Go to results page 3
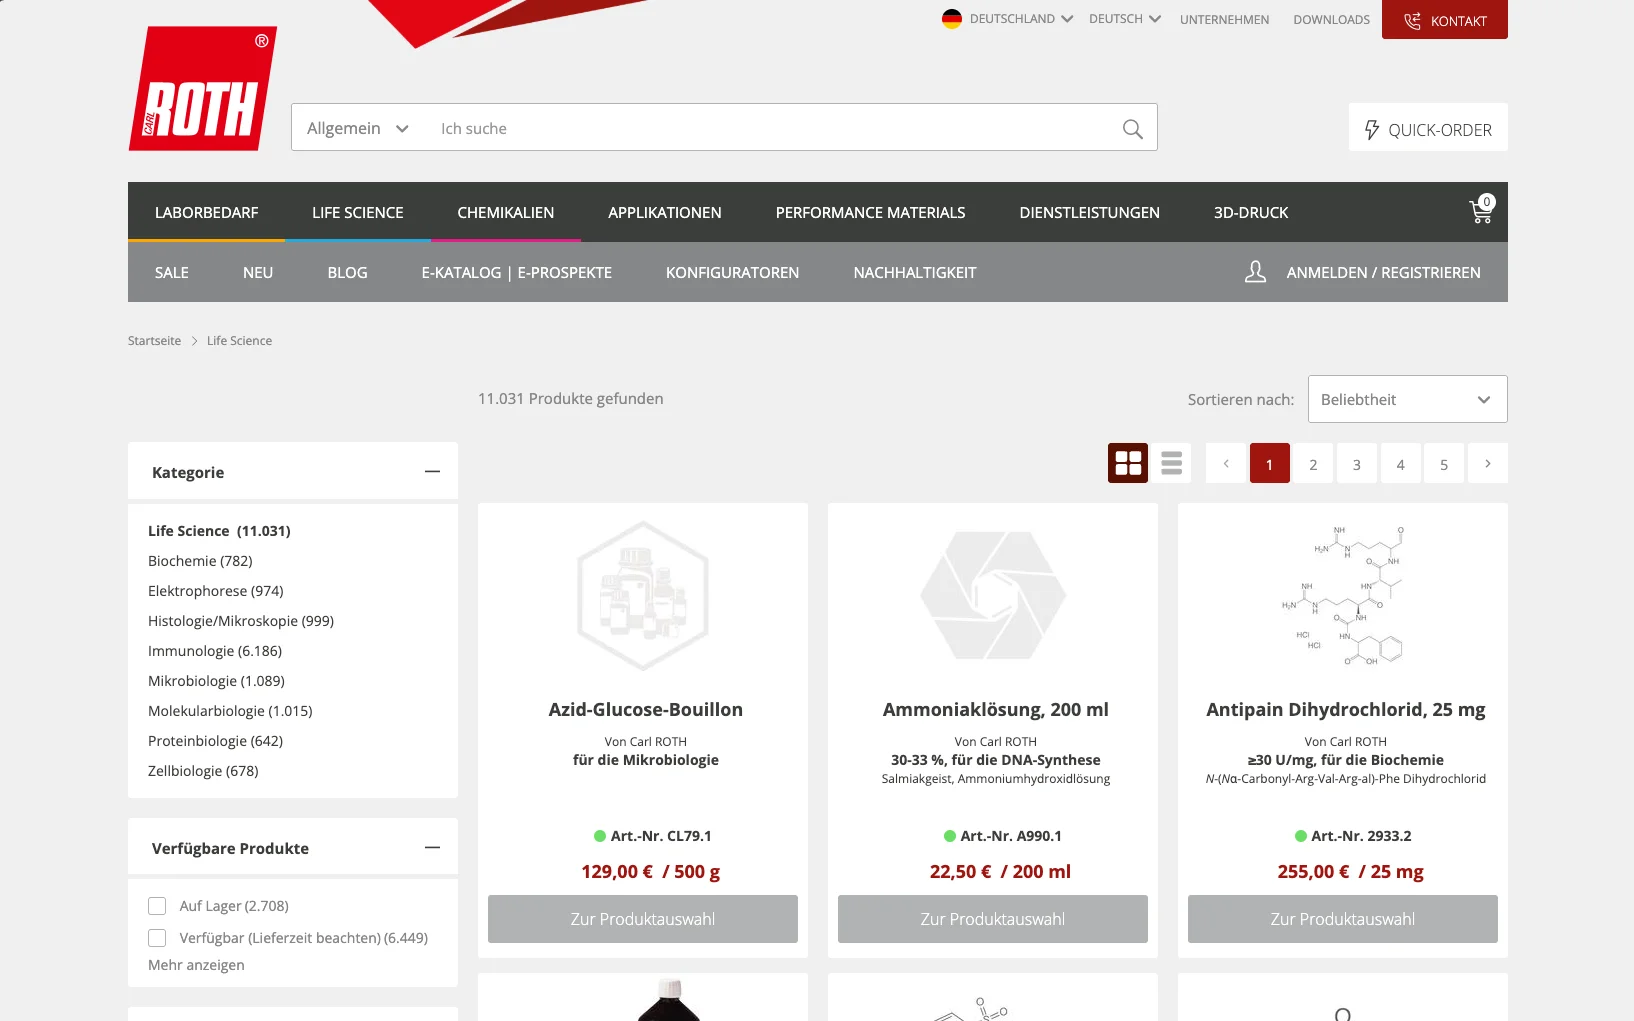Image resolution: width=1634 pixels, height=1021 pixels. 1357,463
